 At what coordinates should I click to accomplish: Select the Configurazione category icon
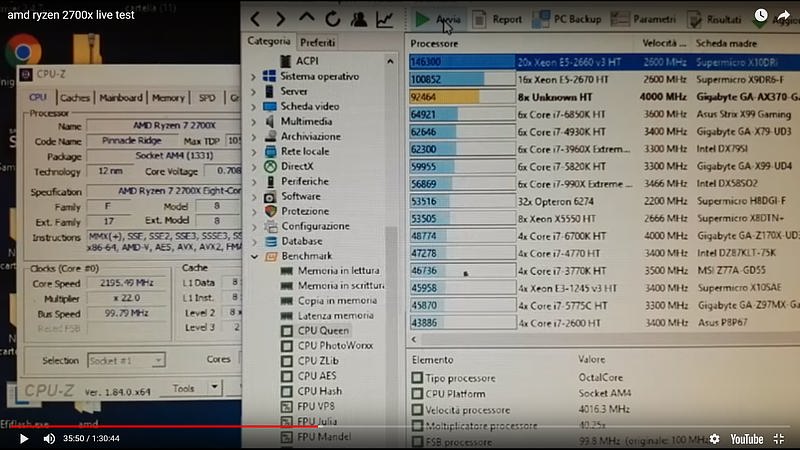pos(270,226)
